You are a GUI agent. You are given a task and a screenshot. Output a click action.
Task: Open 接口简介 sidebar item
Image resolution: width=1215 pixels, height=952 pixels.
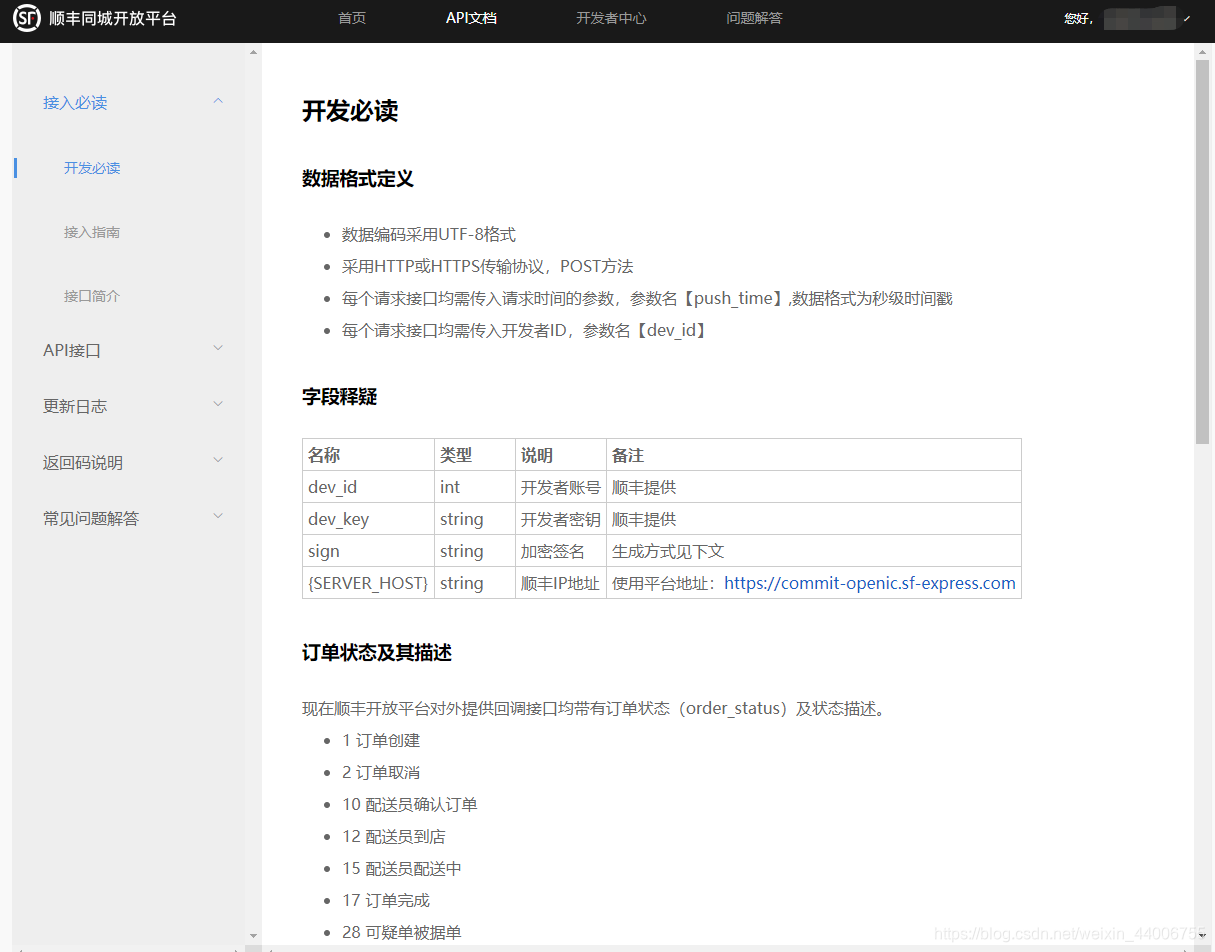point(92,296)
